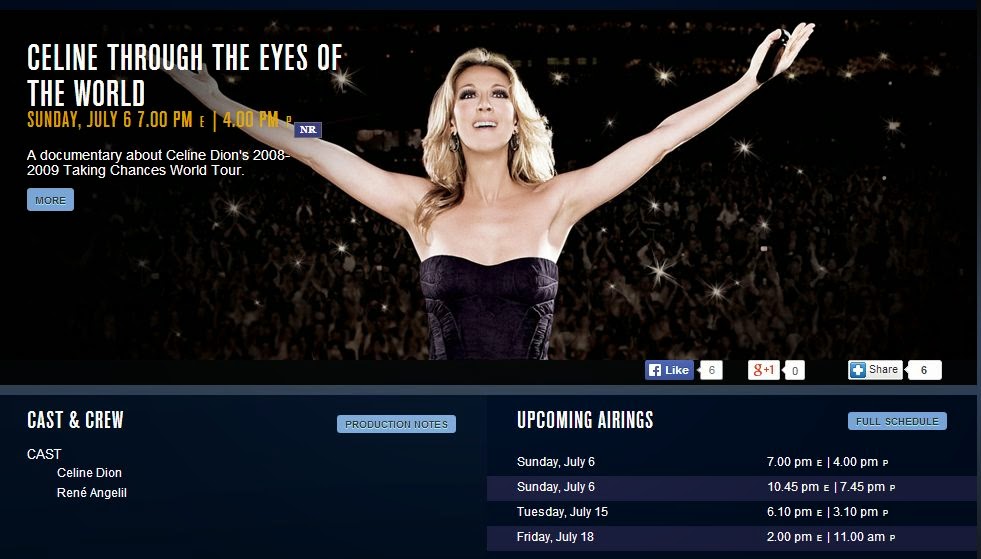Viewport: 981px width, 559px height.
Task: Click the UPCOMING AIRINGS heading
Action: pos(585,419)
